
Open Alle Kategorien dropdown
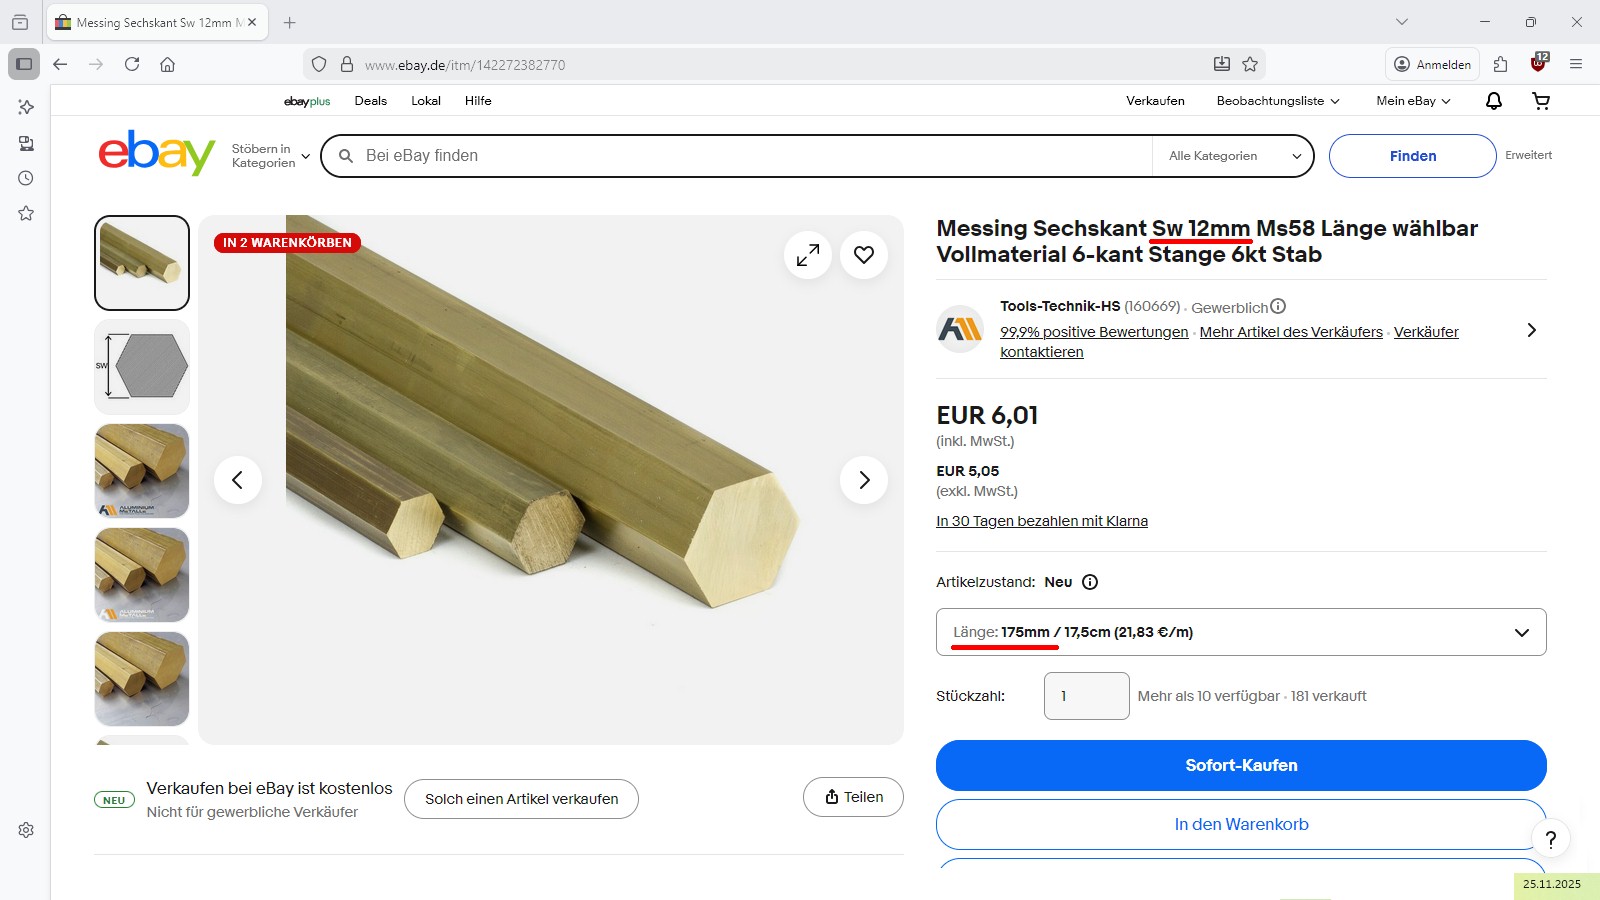pos(1234,156)
